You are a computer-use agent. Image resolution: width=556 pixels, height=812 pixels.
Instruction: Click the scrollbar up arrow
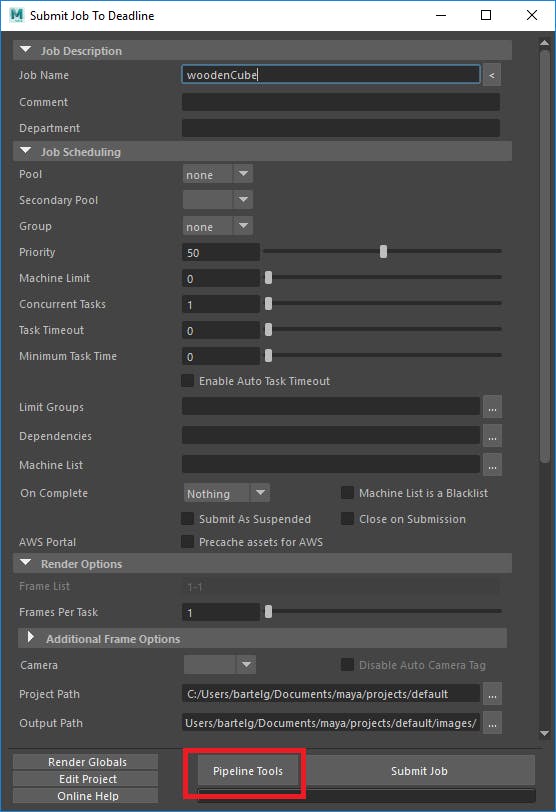click(544, 43)
